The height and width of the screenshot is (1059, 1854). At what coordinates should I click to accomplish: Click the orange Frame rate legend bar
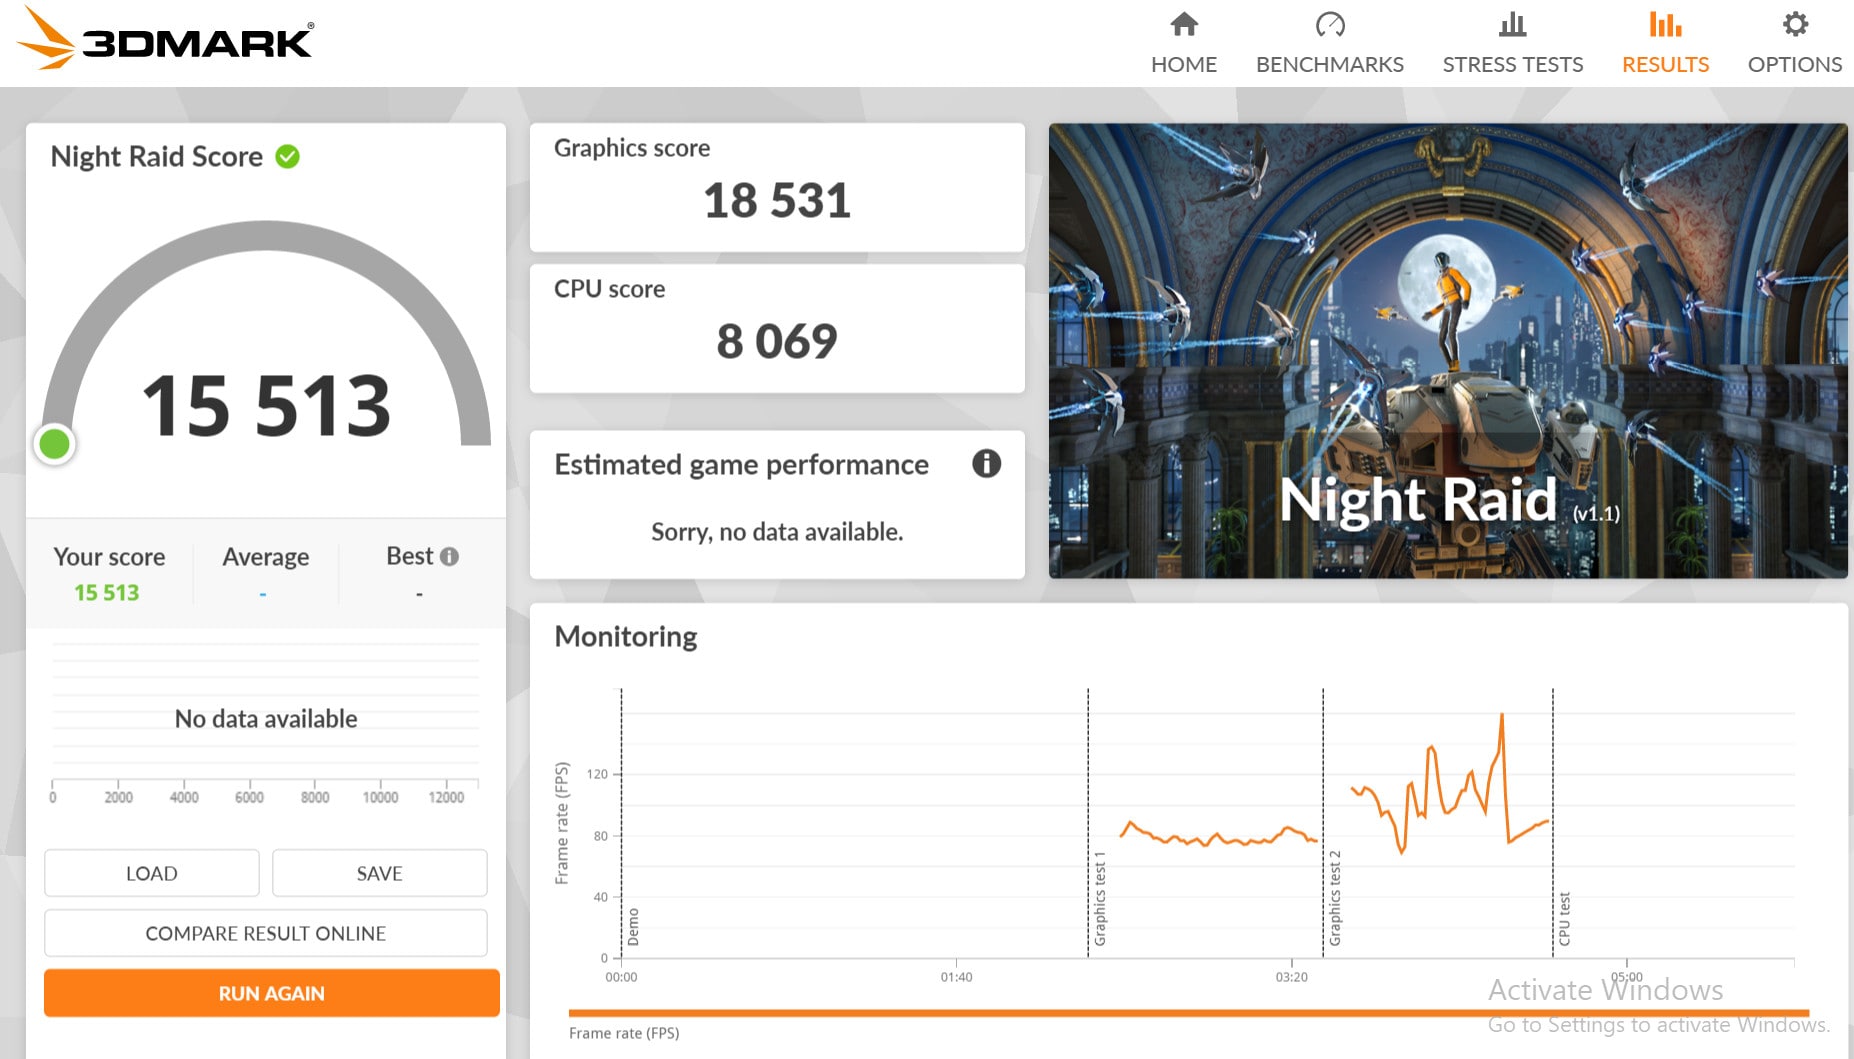[1189, 1013]
